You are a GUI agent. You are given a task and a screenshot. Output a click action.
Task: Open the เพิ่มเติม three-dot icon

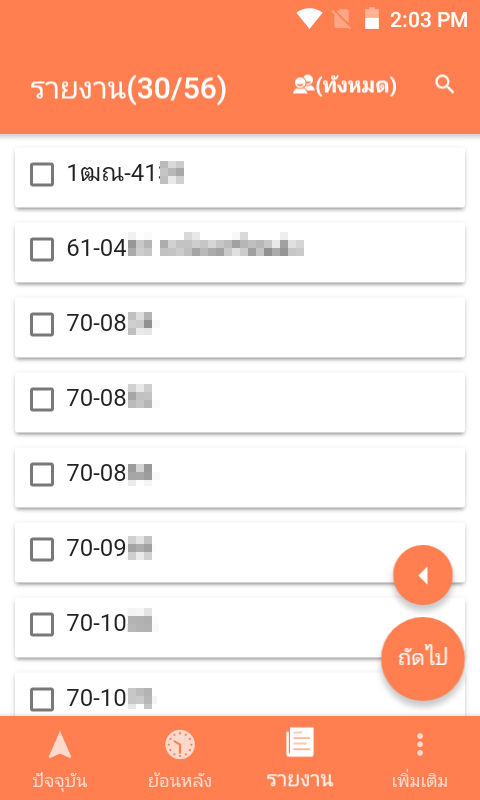click(420, 745)
